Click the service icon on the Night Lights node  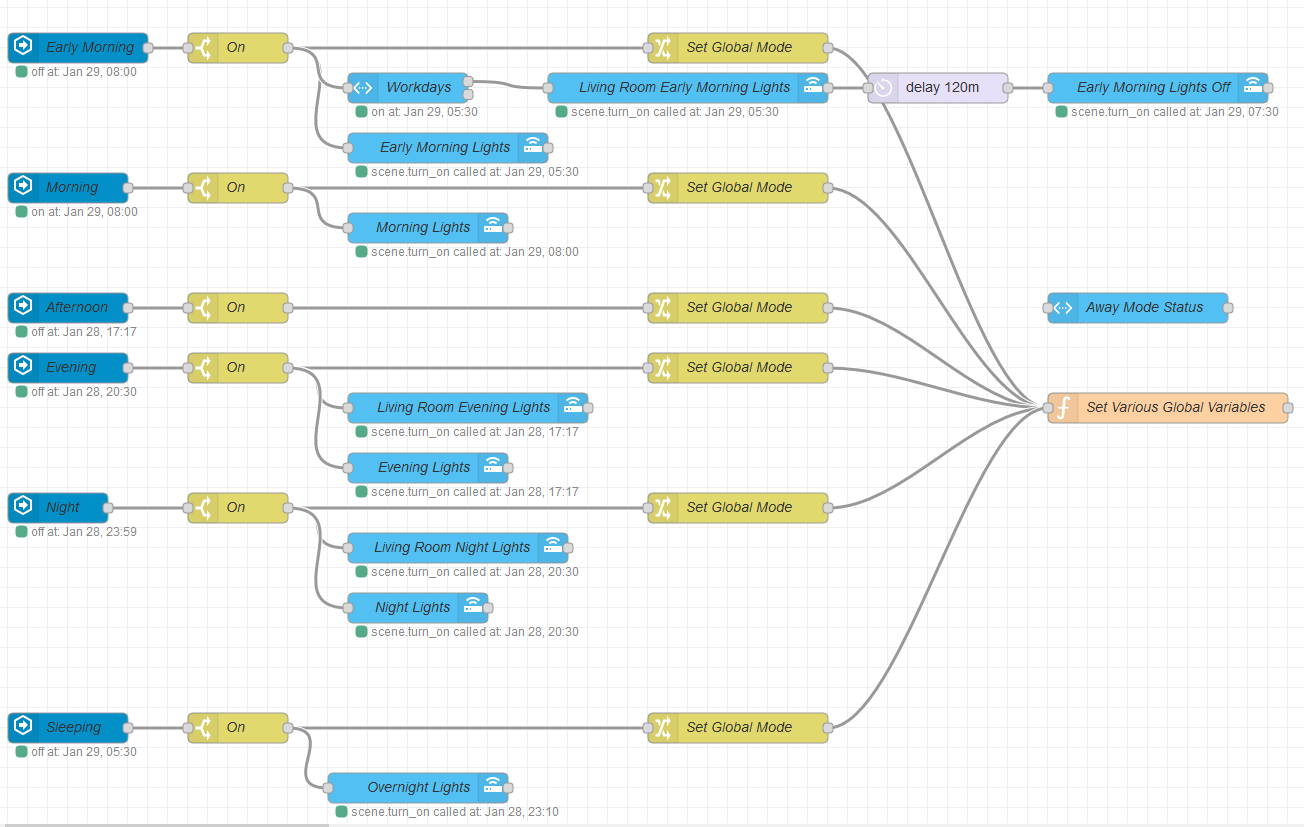click(x=473, y=607)
